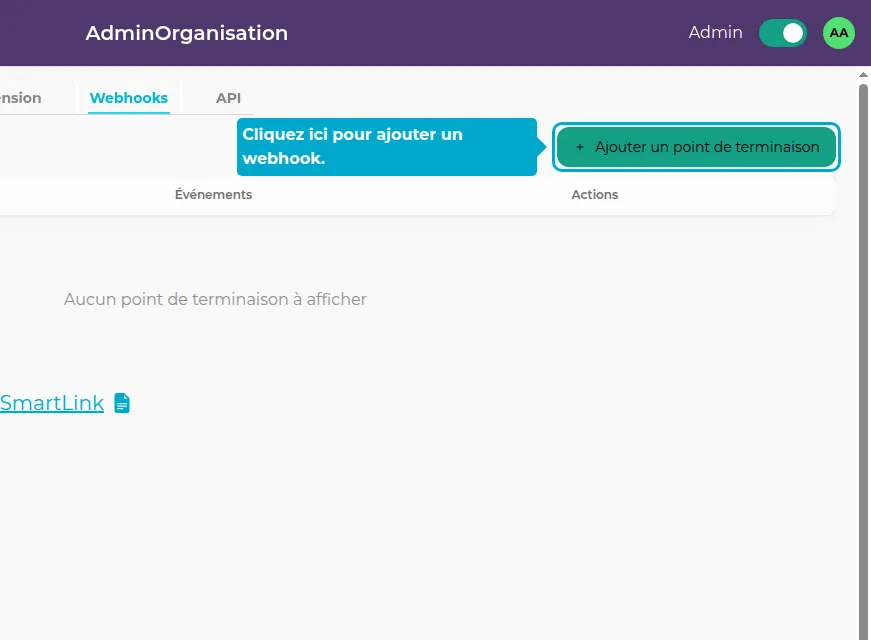Expand the partially visible Extension tab

click(x=18, y=97)
